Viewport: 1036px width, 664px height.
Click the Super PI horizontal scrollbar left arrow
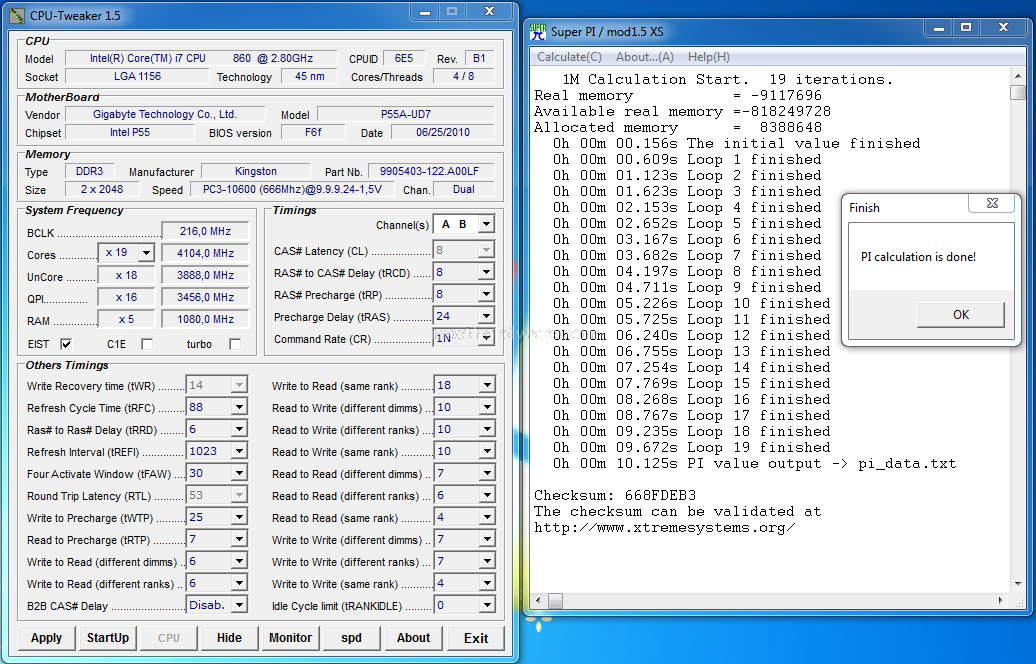click(x=539, y=601)
